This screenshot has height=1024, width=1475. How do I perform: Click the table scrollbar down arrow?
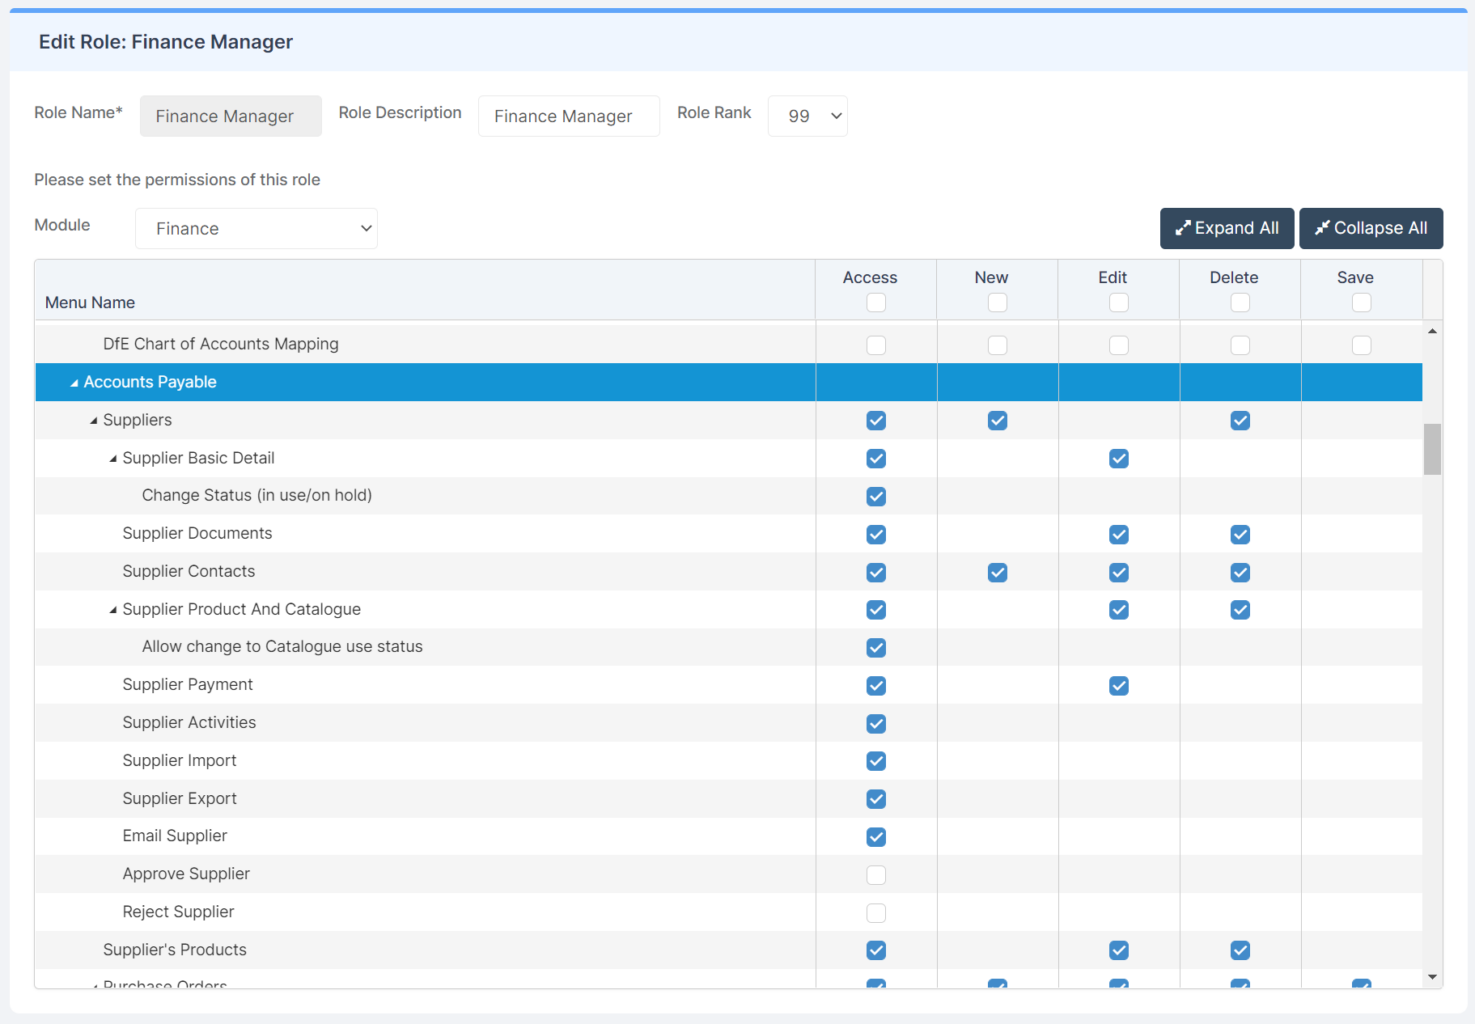click(1432, 977)
